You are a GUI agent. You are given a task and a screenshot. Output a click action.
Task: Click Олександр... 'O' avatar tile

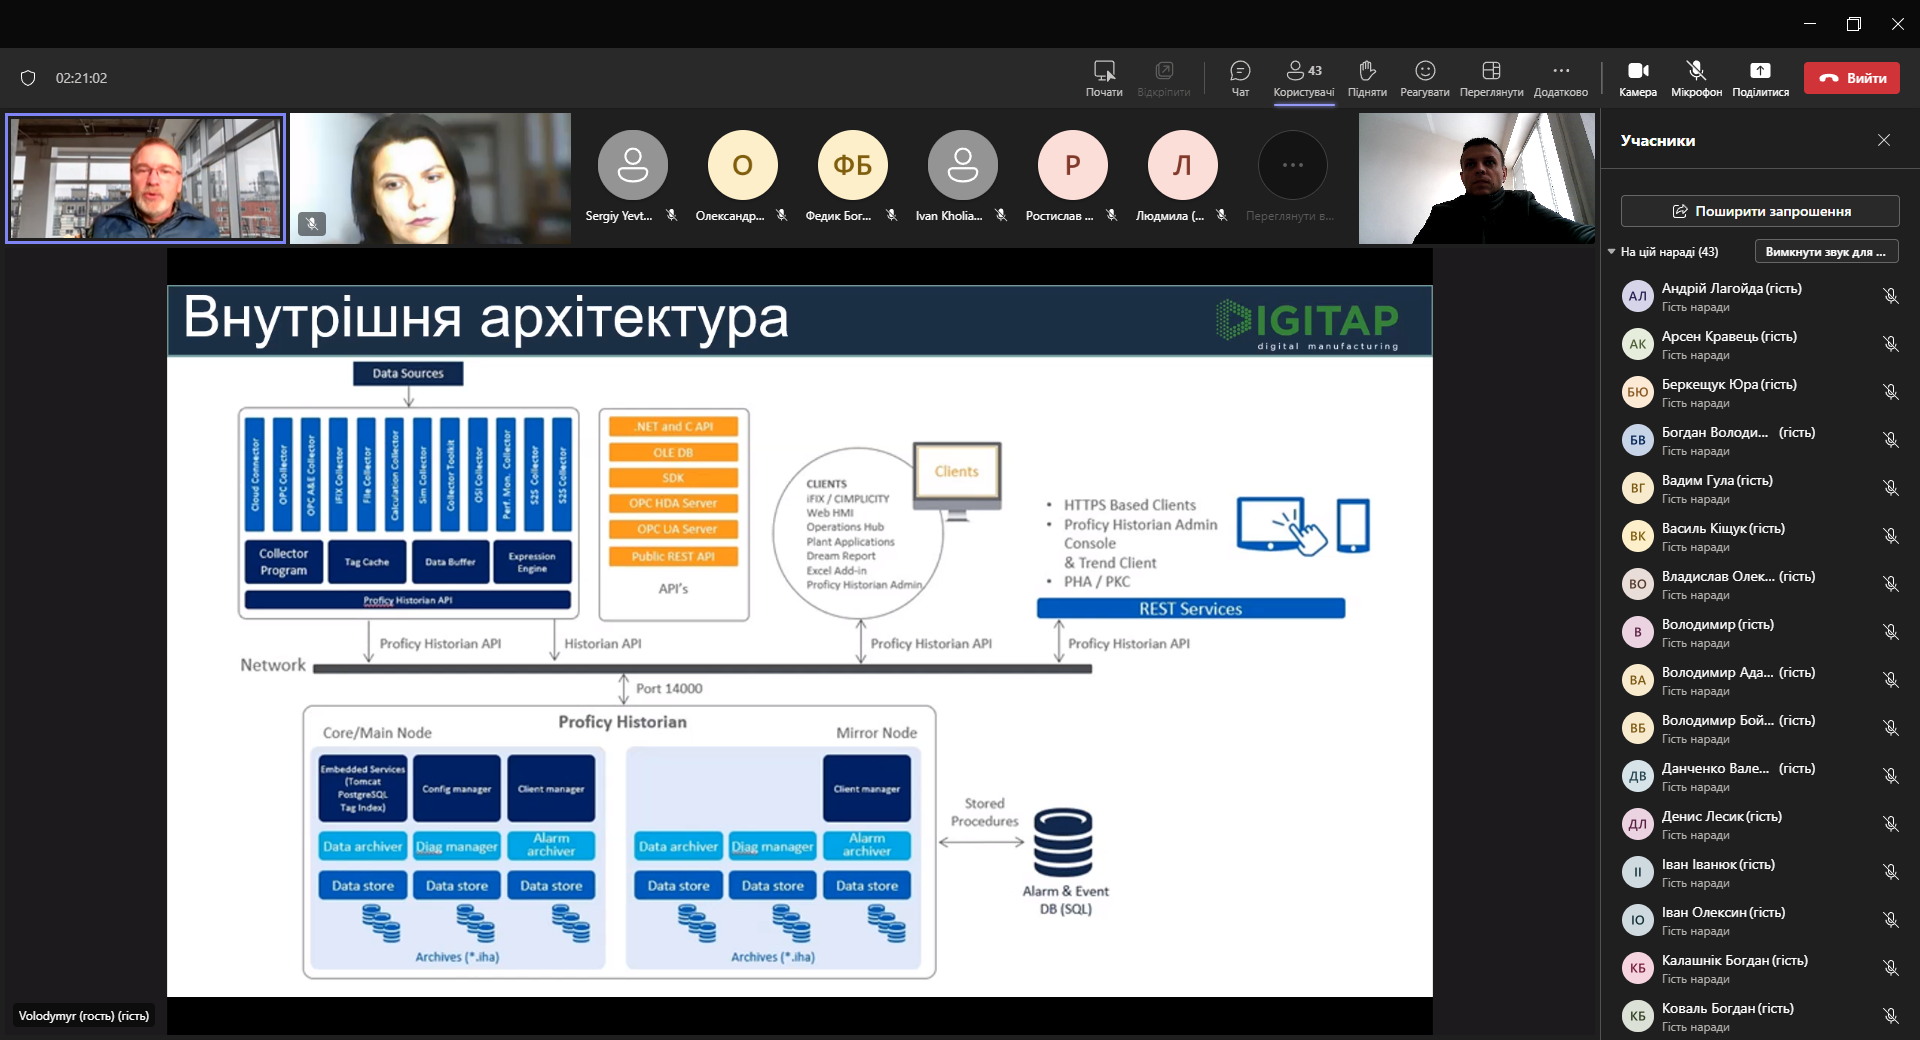pyautogui.click(x=742, y=165)
